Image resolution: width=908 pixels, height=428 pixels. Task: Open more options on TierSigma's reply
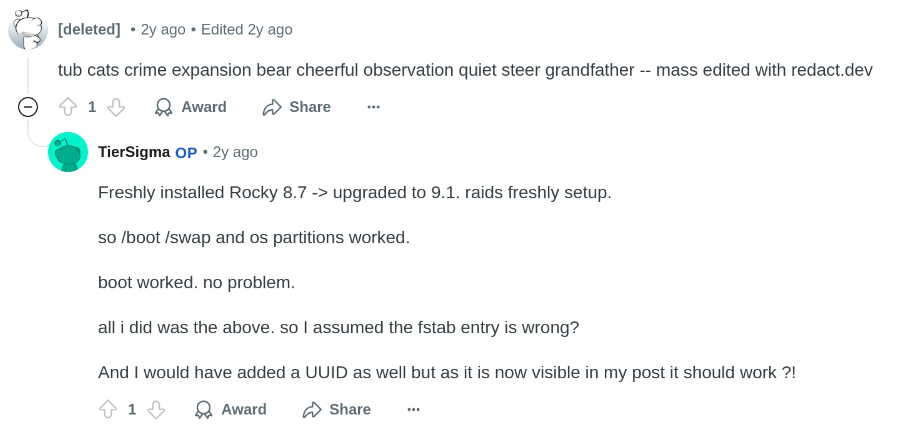(413, 409)
